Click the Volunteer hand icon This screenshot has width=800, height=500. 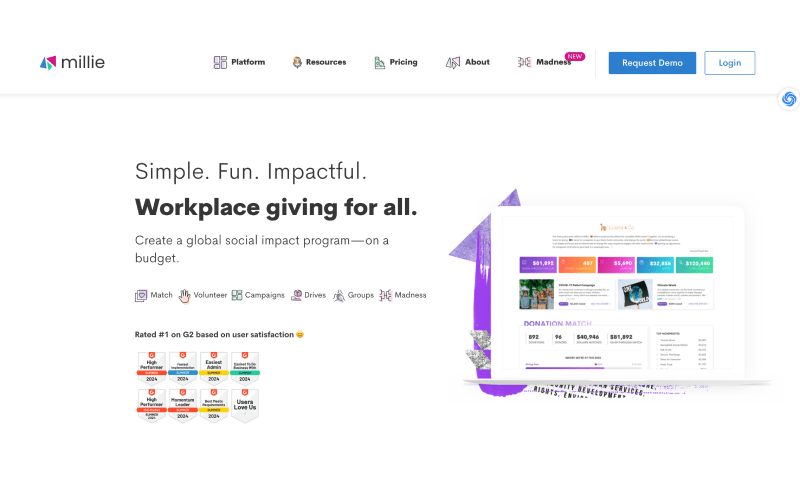point(184,295)
